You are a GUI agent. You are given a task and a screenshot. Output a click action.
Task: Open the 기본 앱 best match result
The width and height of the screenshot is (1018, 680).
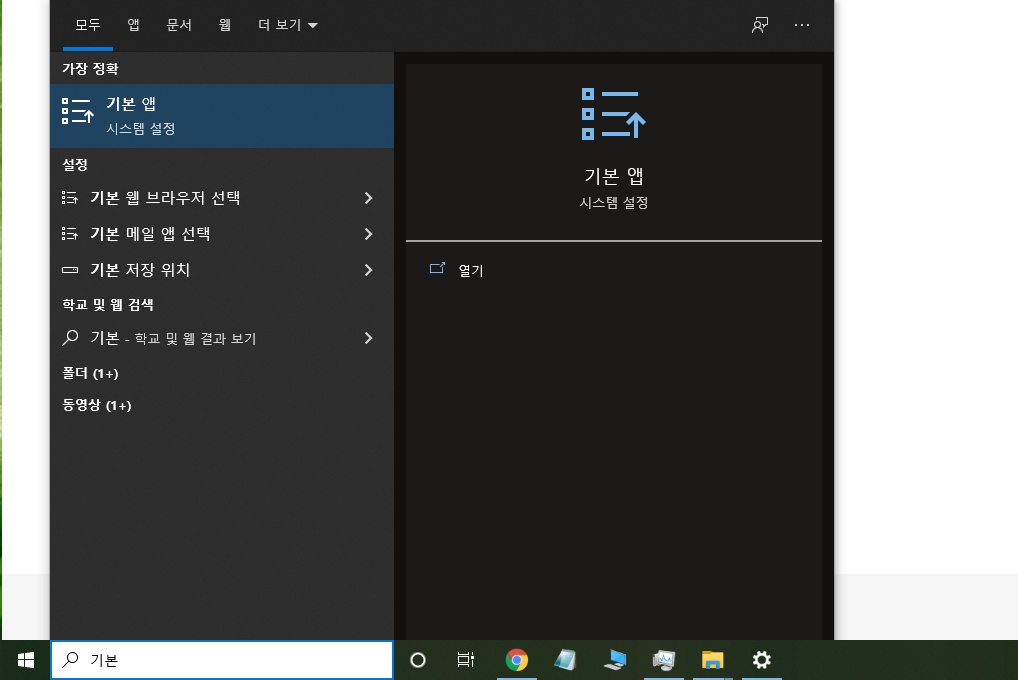[221, 116]
